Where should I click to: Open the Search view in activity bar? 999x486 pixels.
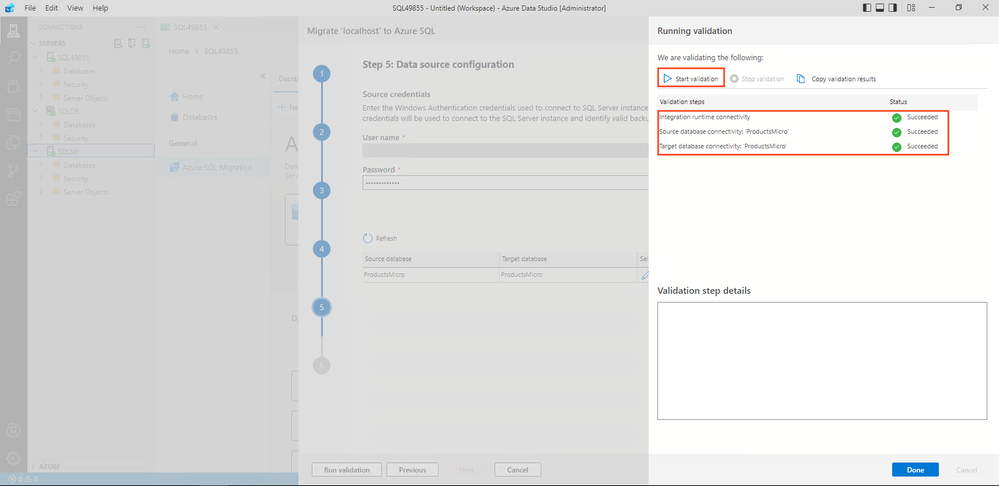click(13, 59)
